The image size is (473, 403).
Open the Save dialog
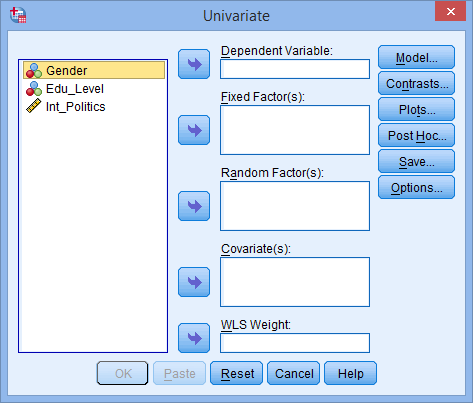(416, 161)
